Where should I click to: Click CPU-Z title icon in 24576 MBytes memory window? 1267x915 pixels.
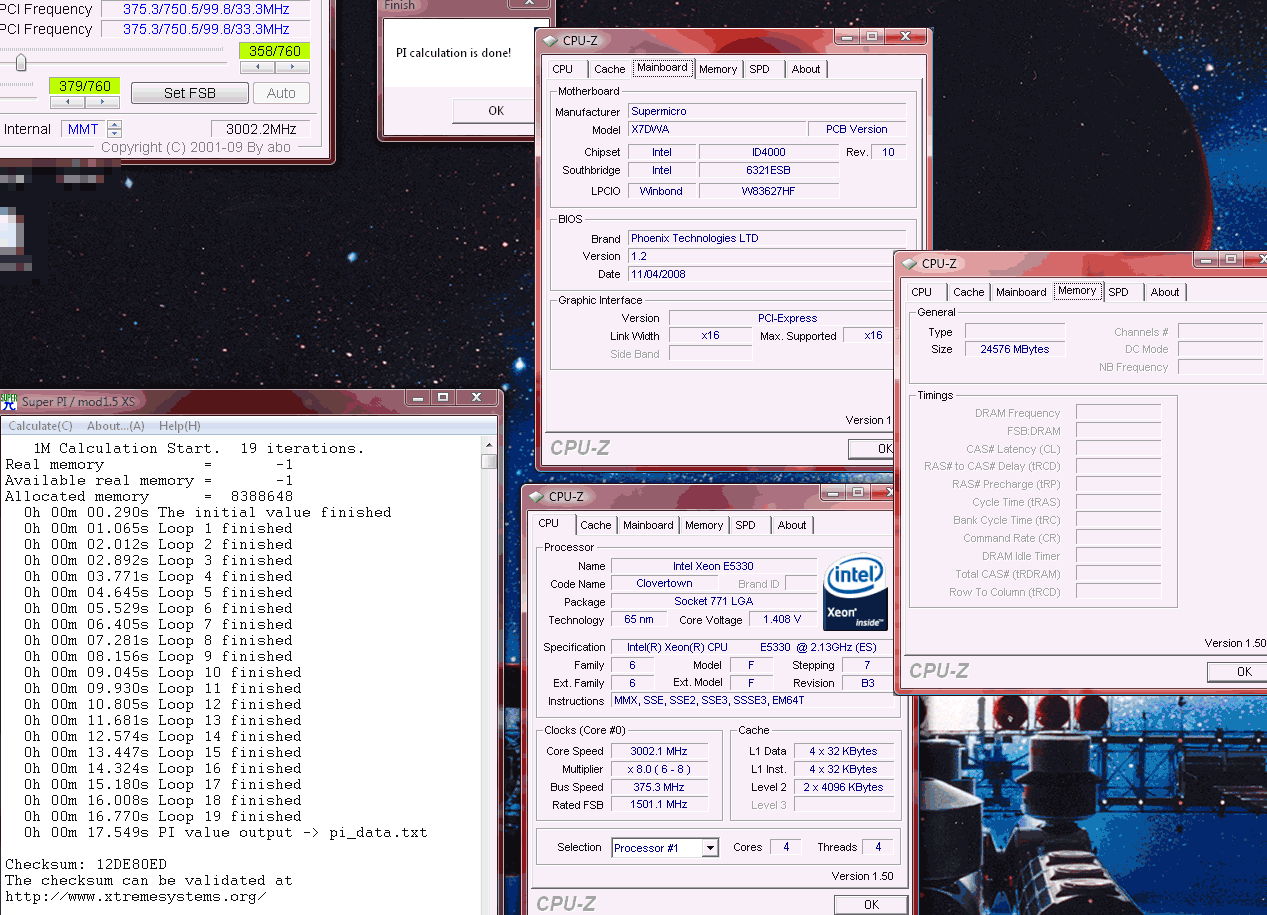click(909, 264)
